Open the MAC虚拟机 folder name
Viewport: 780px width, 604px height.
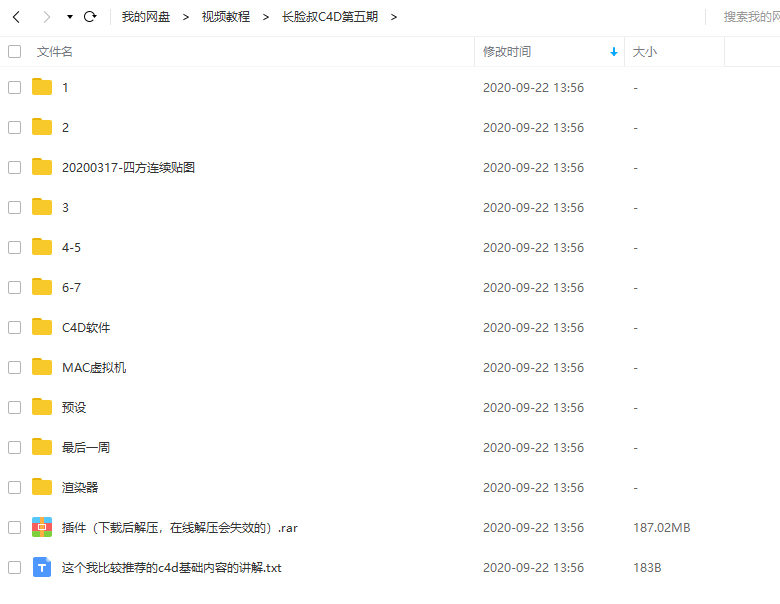coord(94,368)
